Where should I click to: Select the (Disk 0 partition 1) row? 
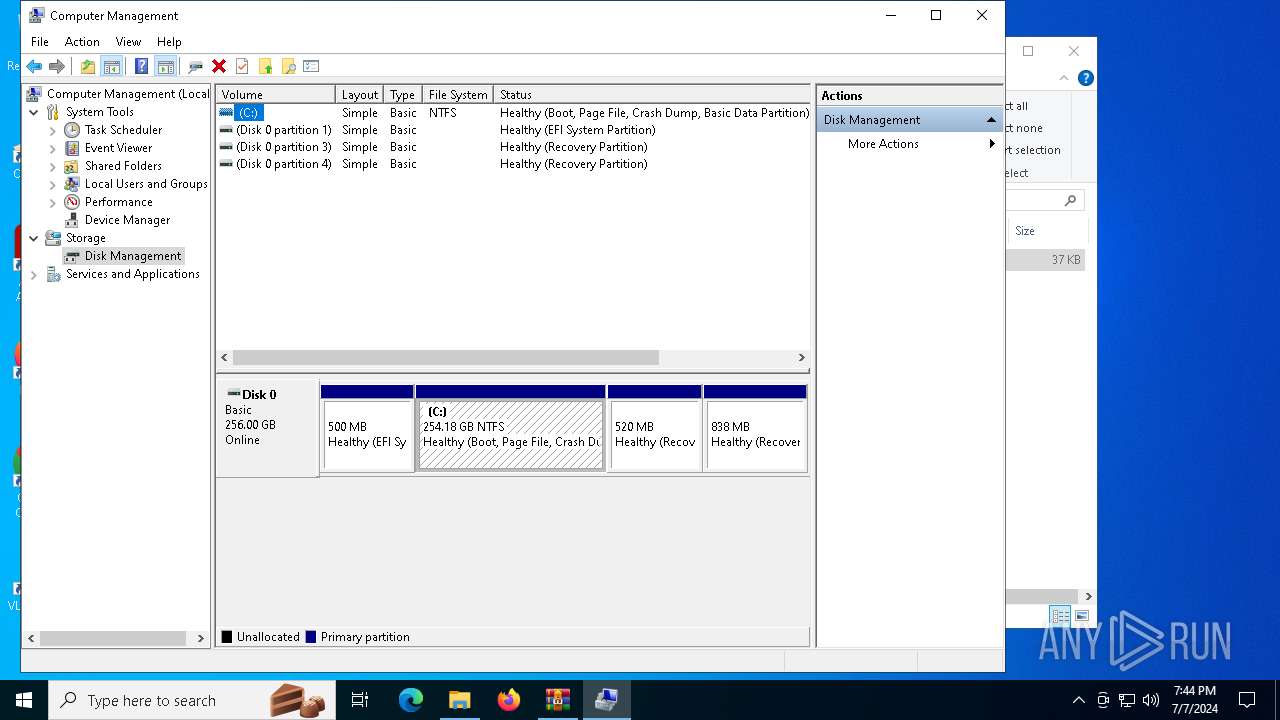(513, 130)
